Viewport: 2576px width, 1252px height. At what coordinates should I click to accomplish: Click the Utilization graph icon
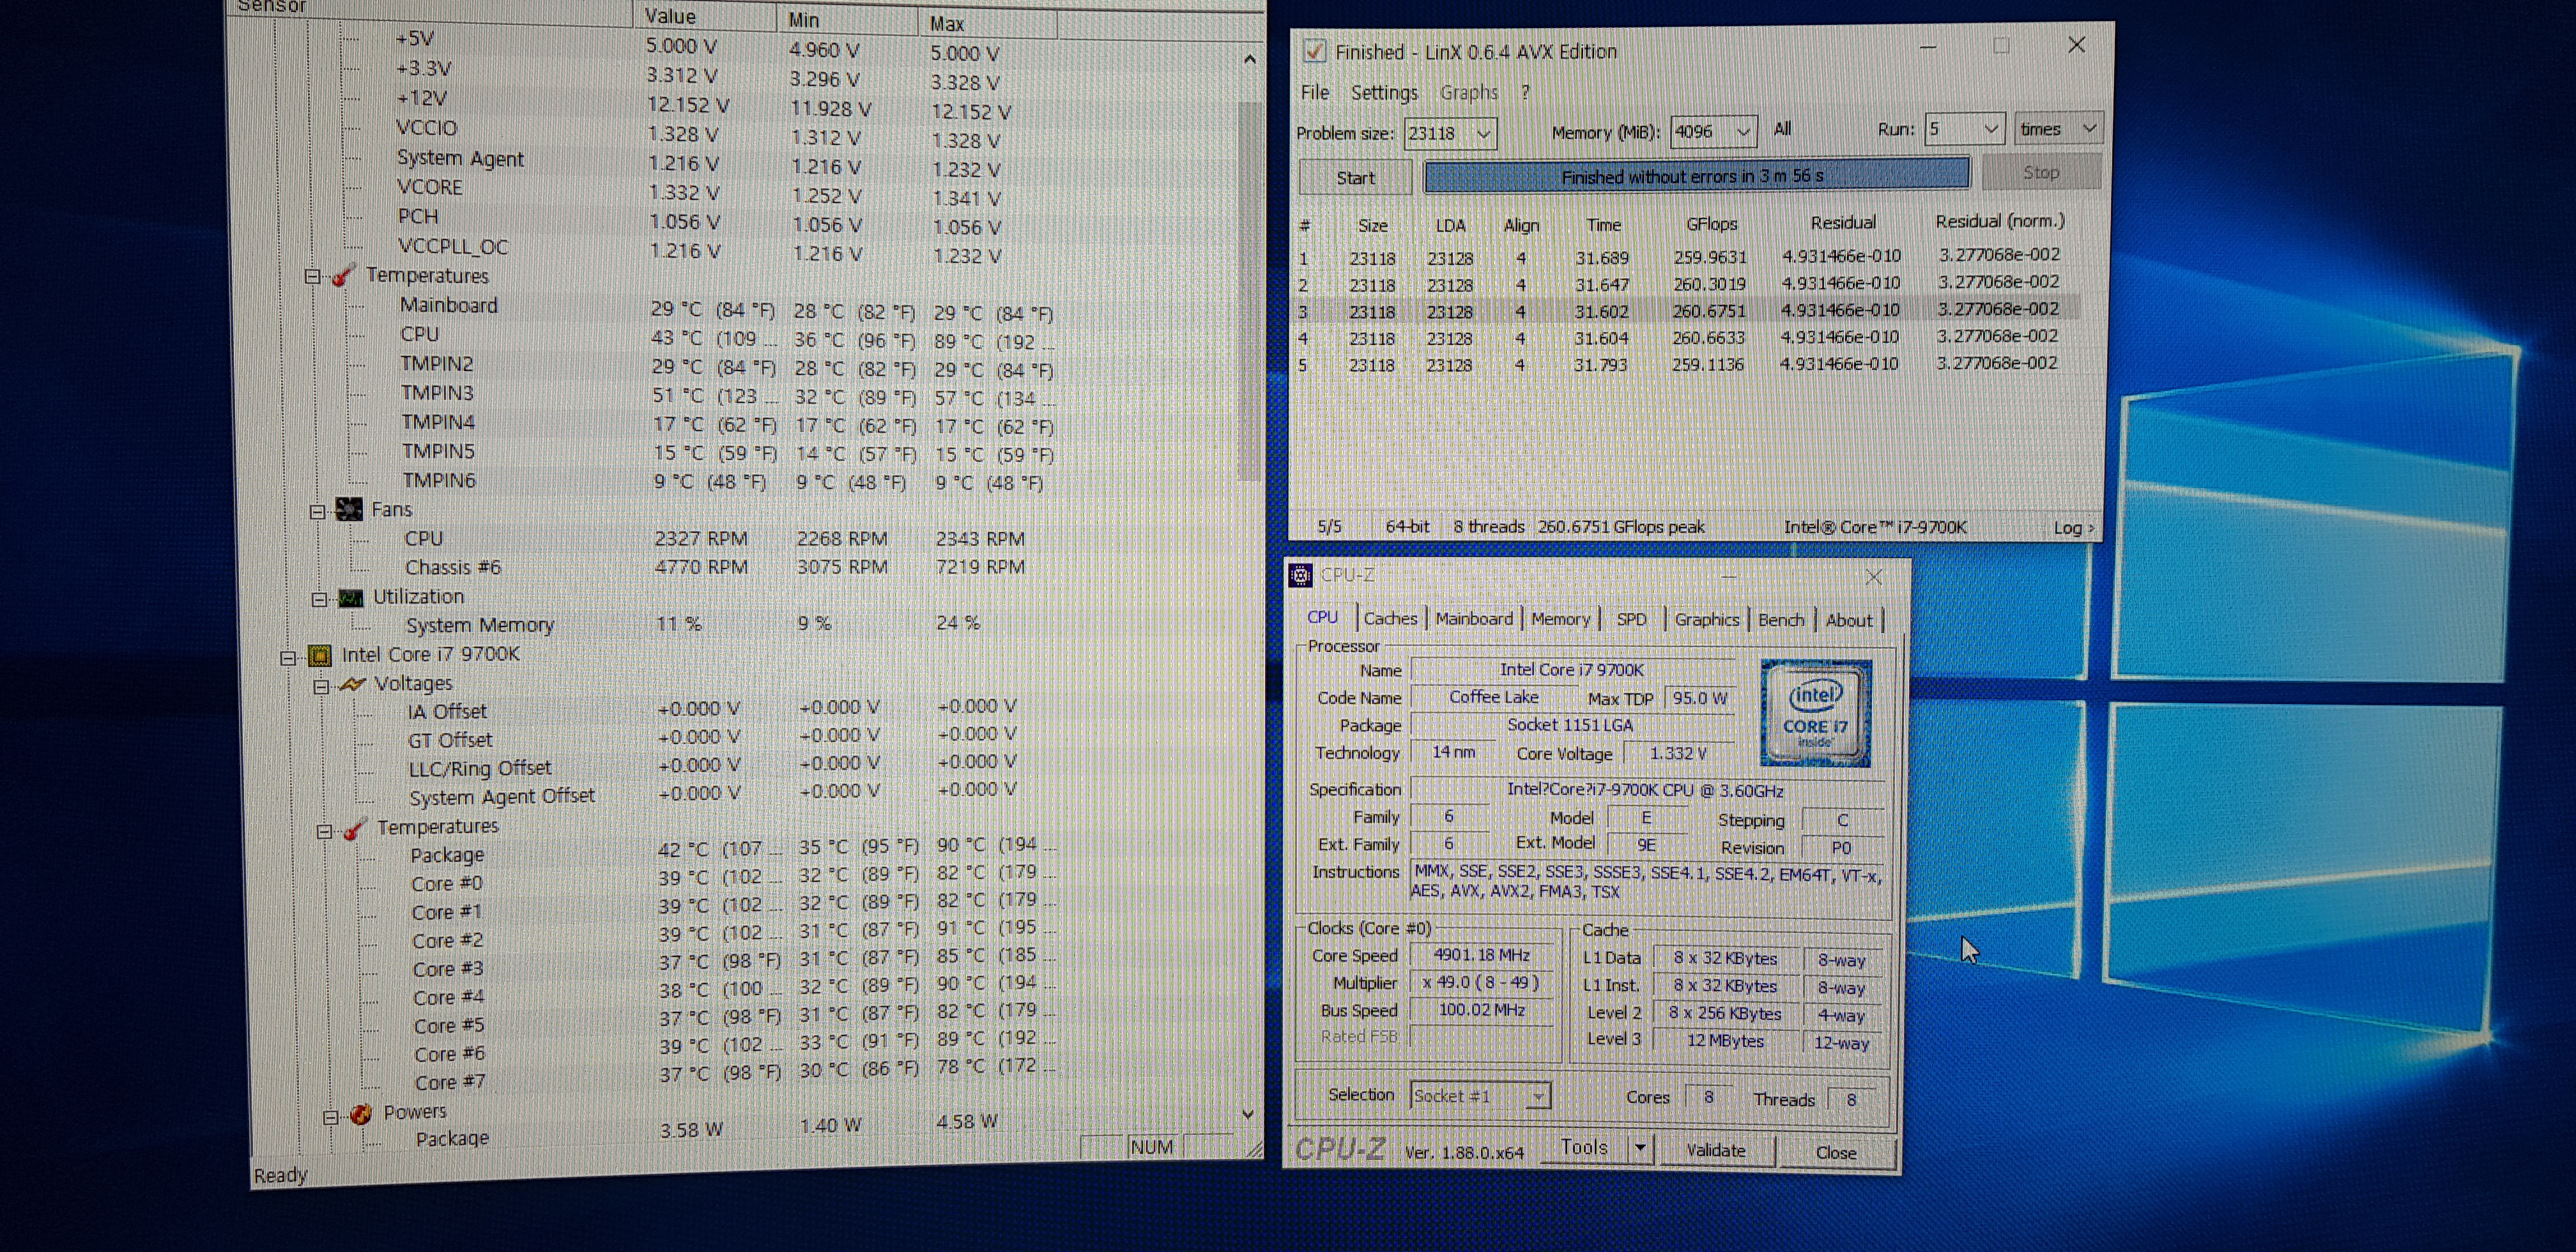(x=351, y=598)
